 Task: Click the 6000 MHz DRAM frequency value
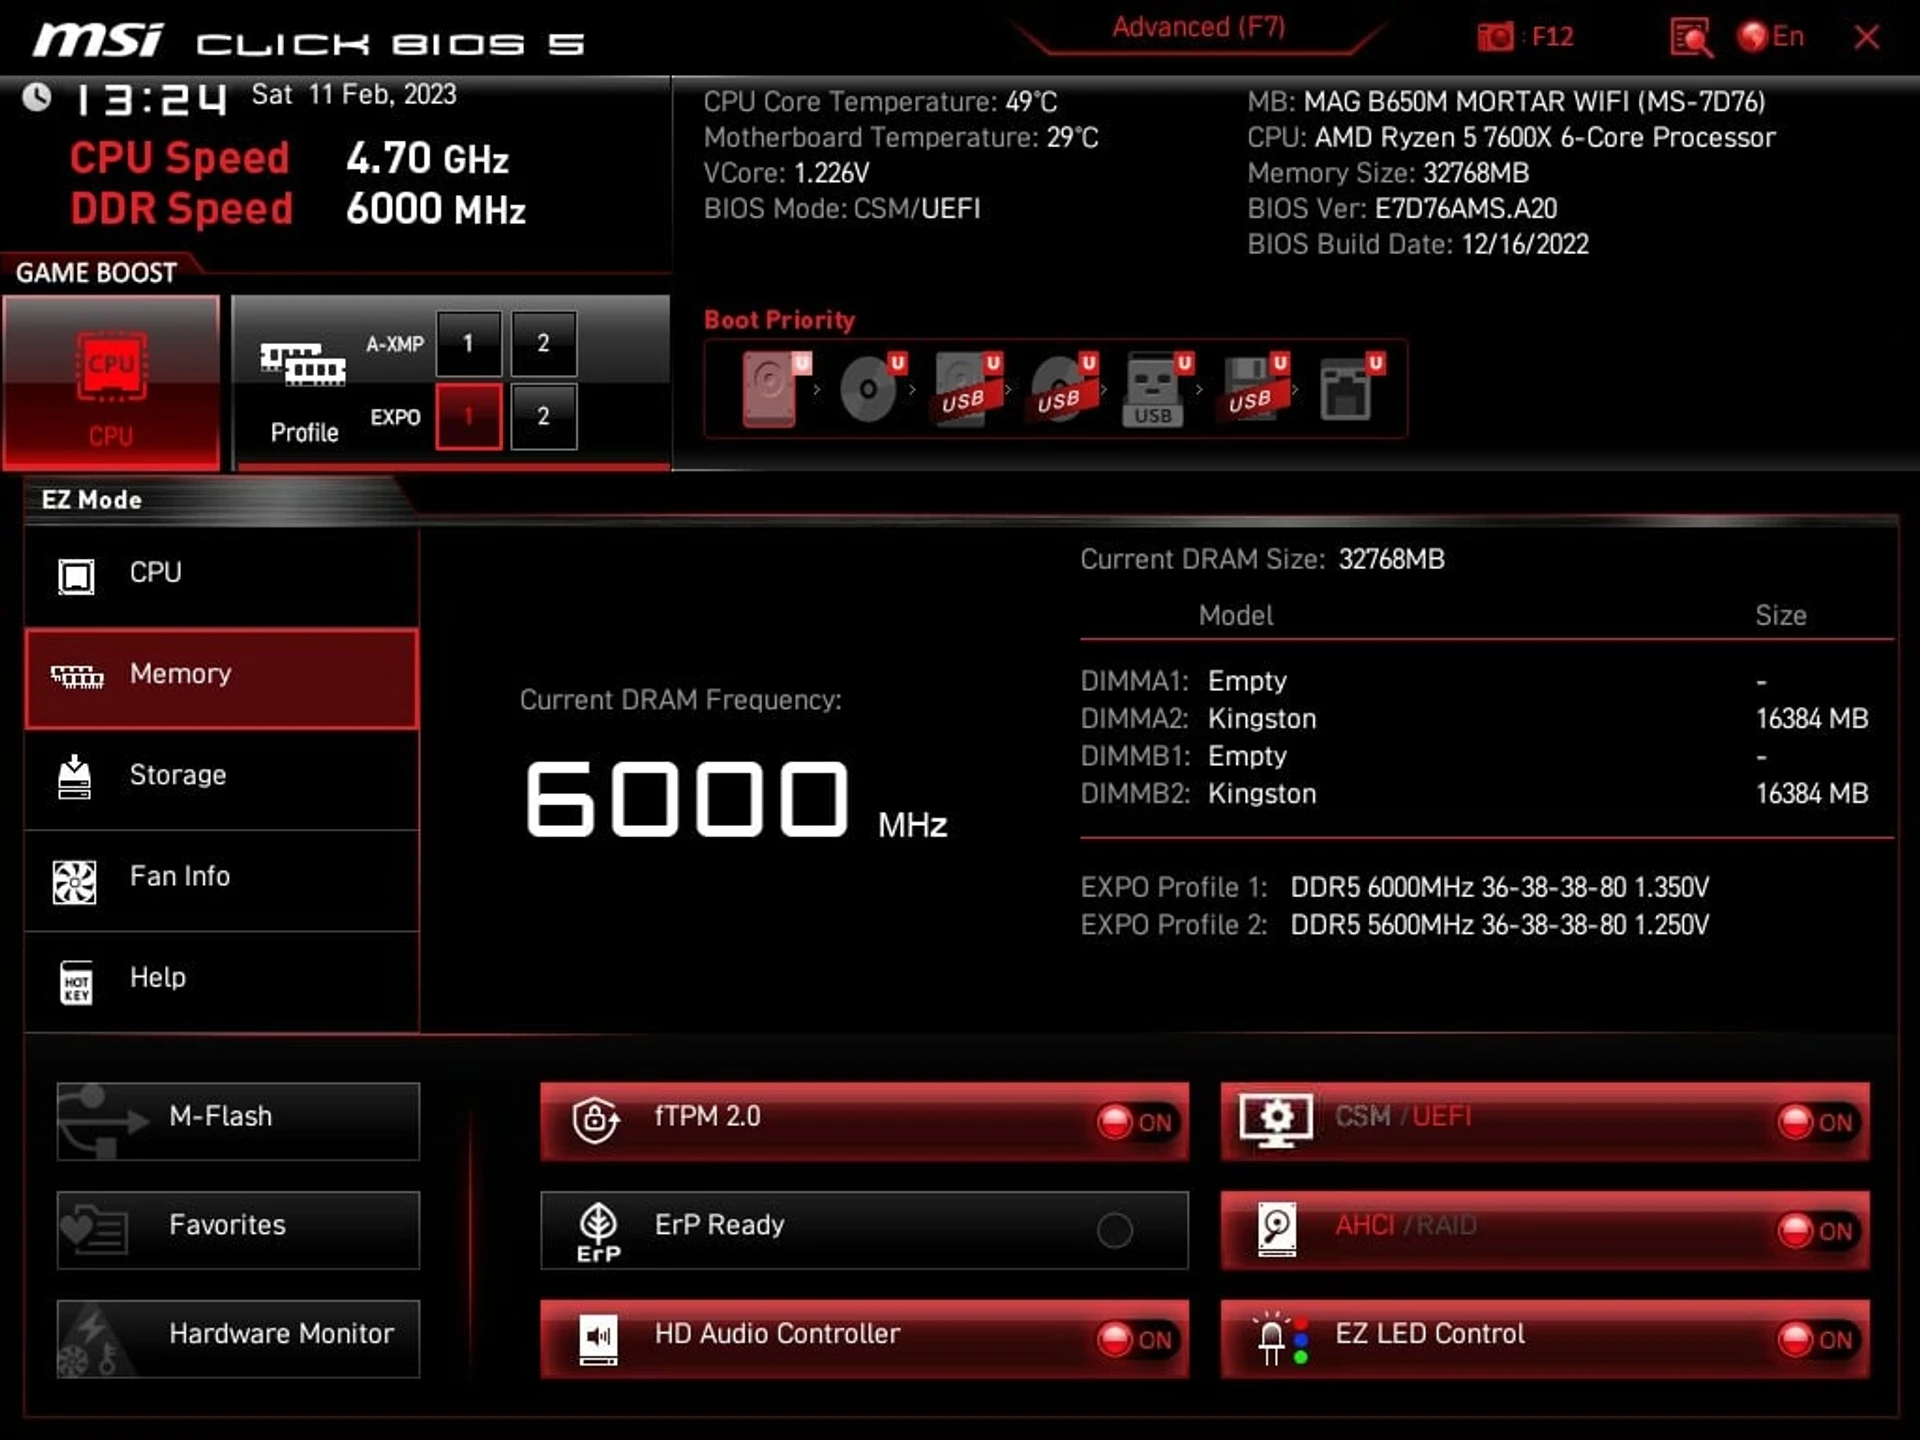[x=737, y=800]
